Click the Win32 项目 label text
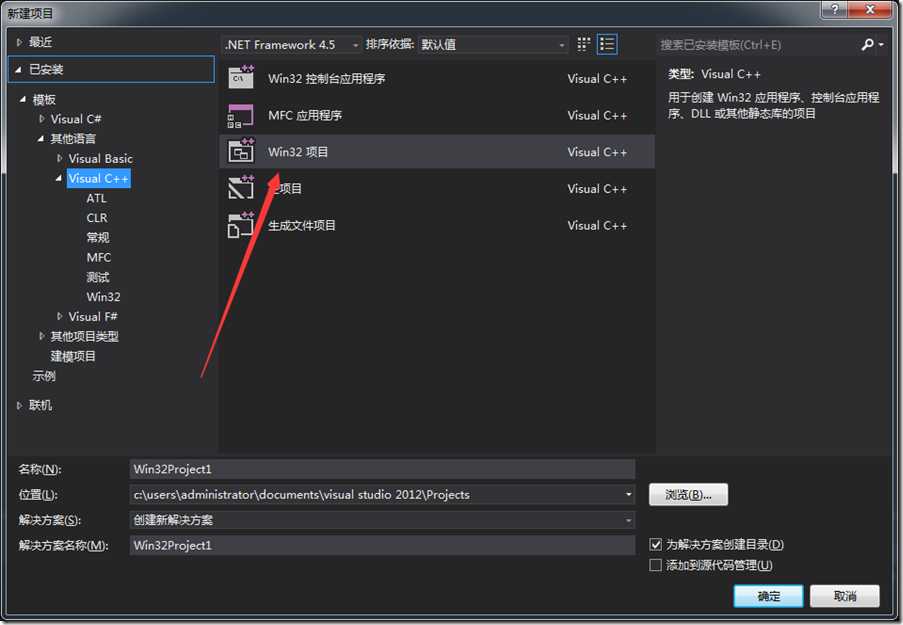 tap(298, 151)
